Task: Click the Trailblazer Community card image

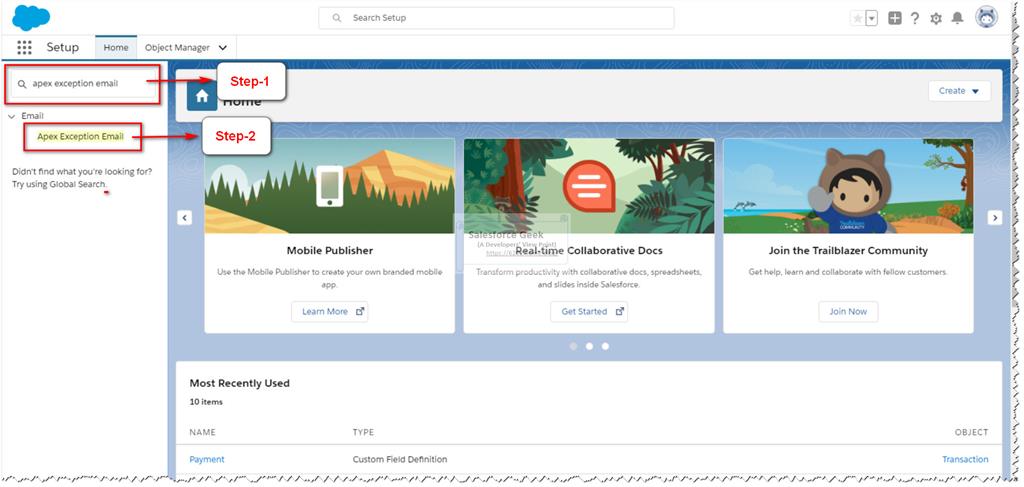Action: click(x=848, y=186)
